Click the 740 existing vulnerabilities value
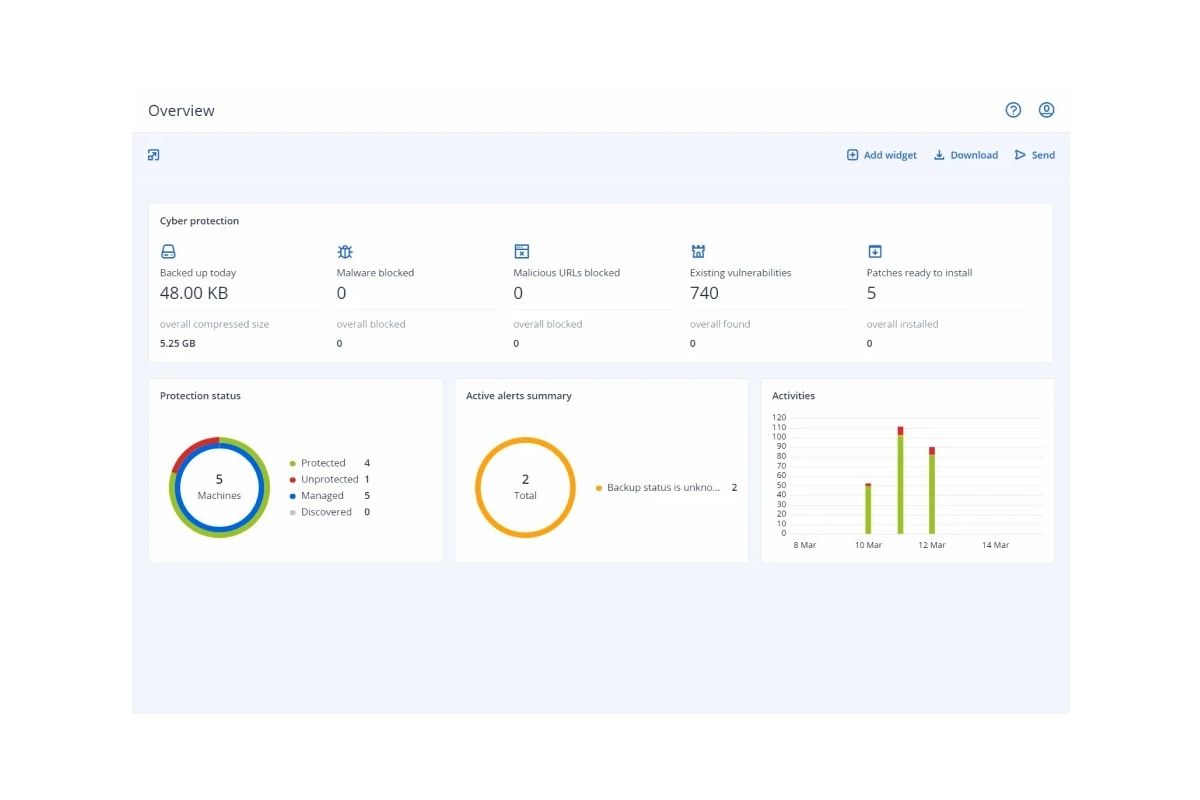This screenshot has height=800, width=1200. (704, 293)
